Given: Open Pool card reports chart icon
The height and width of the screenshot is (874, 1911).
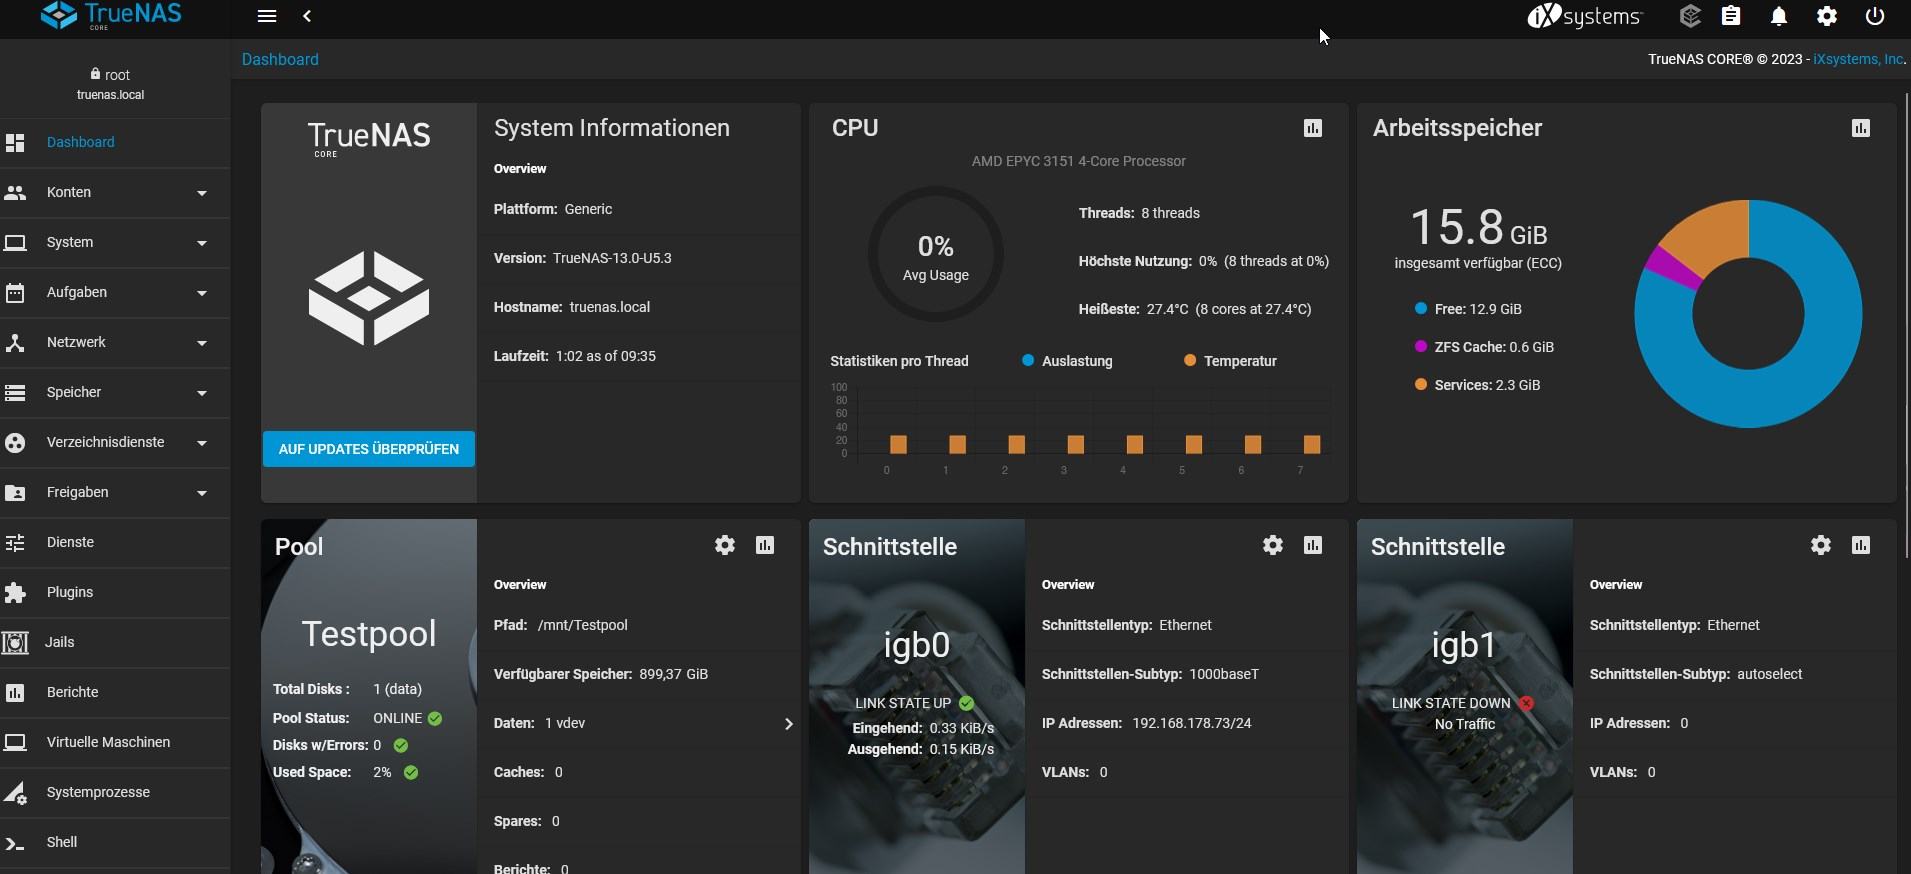Looking at the screenshot, I should [x=765, y=545].
